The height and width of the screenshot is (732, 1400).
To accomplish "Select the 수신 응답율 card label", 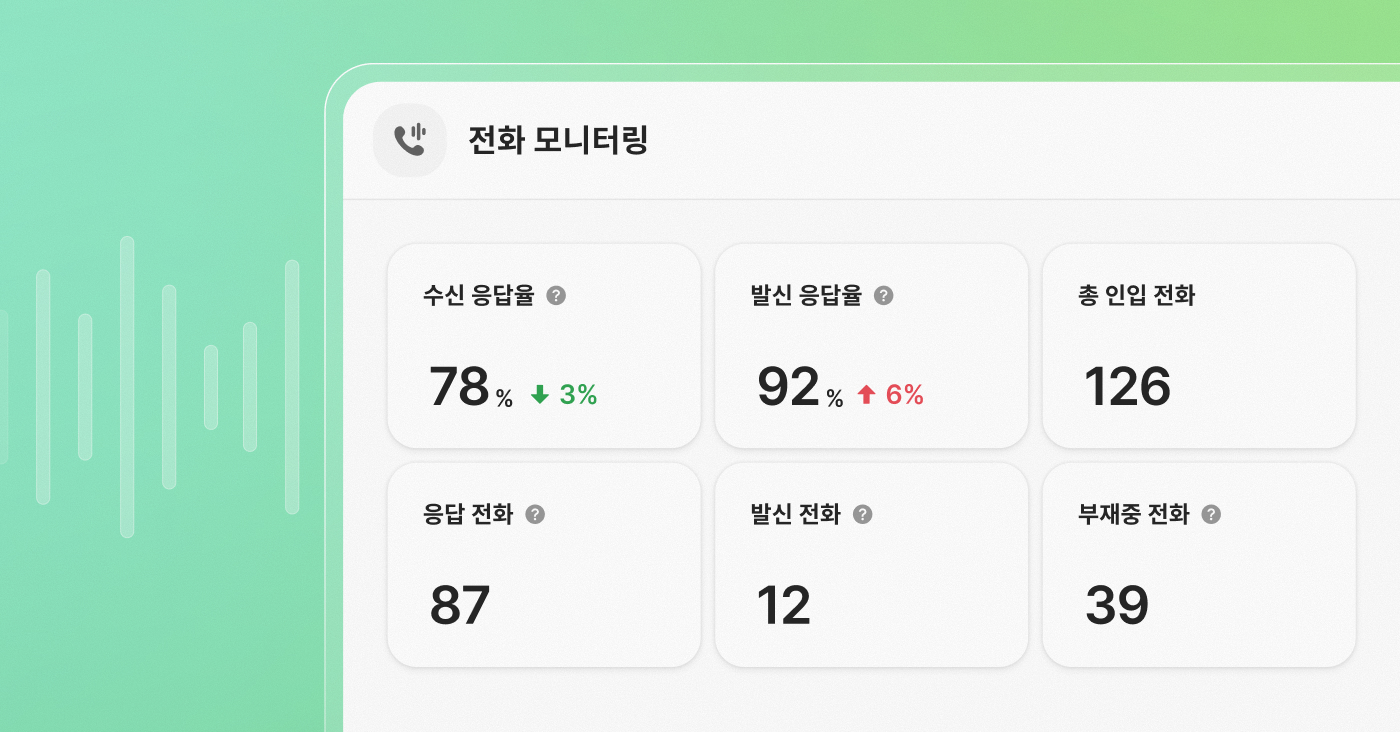I will click(x=479, y=296).
